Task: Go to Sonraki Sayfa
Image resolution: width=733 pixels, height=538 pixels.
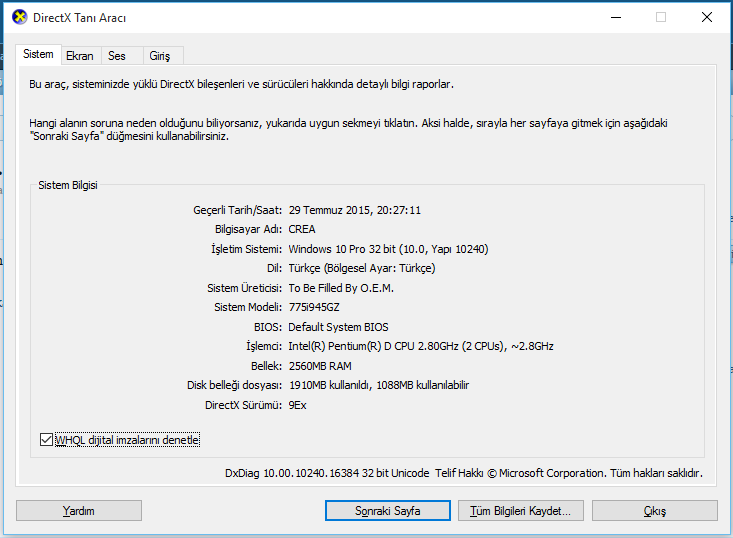Action: pyautogui.click(x=388, y=510)
